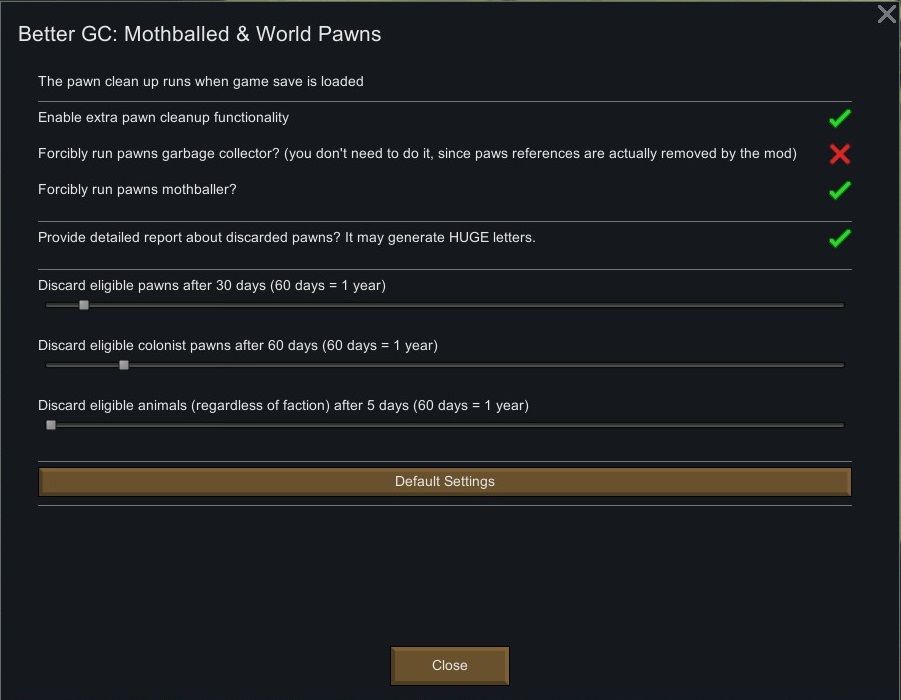Click the far right end of the colonist slider track
The height and width of the screenshot is (700, 901).
(840, 365)
